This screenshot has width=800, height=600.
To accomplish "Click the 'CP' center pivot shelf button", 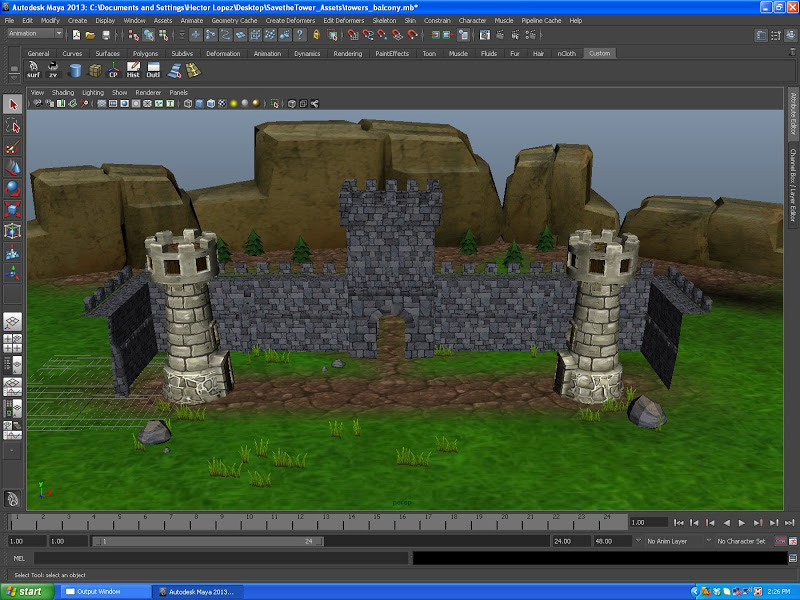I will click(x=113, y=70).
